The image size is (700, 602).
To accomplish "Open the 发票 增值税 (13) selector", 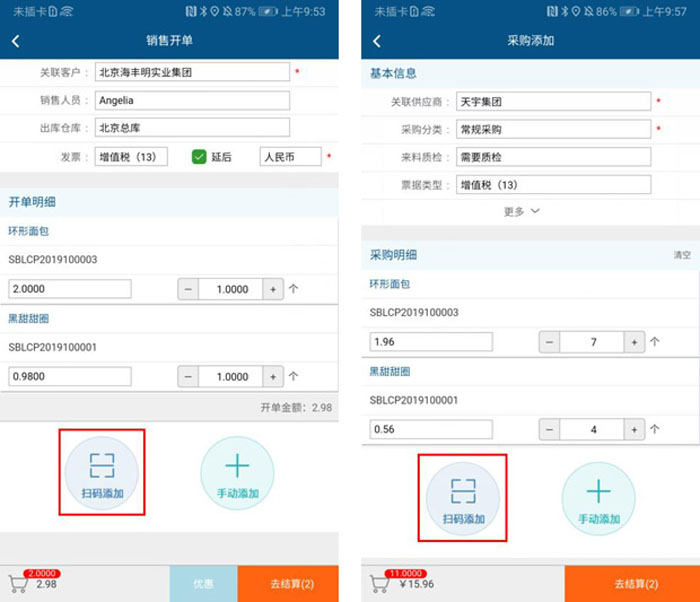I will coord(131,157).
